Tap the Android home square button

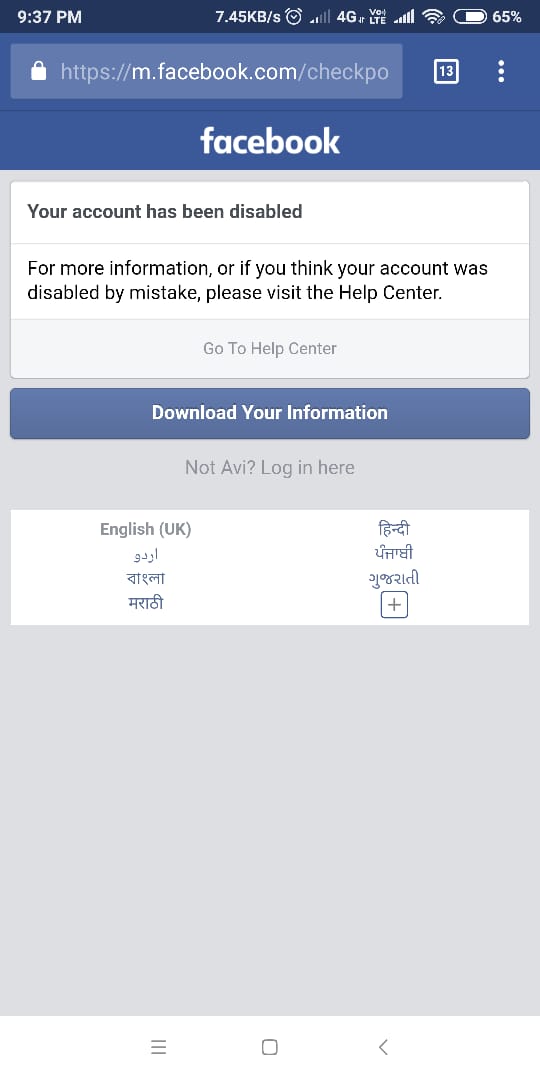tap(270, 1047)
